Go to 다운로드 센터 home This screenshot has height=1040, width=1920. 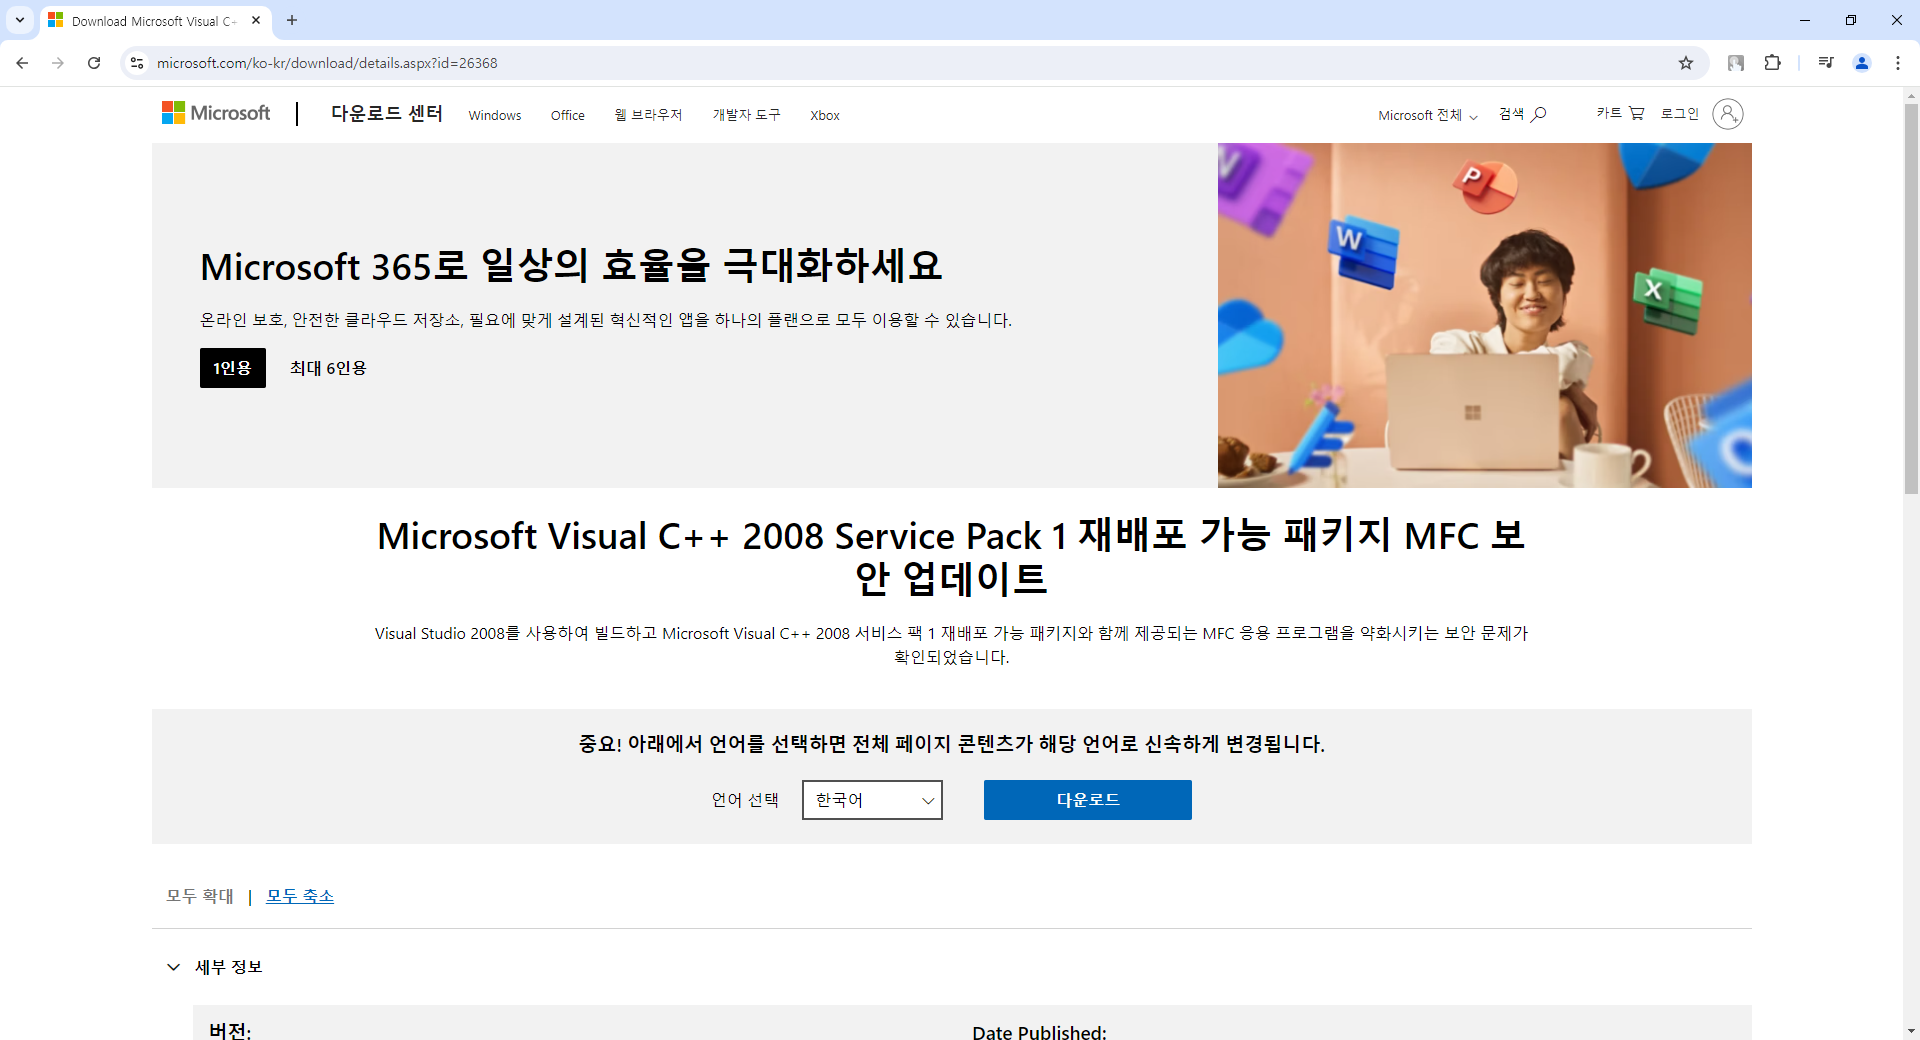(x=387, y=113)
